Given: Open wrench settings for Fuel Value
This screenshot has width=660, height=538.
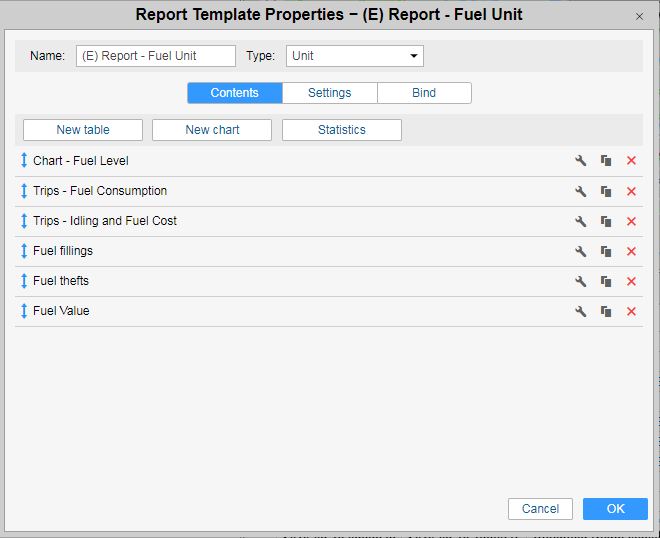Looking at the screenshot, I should [580, 311].
